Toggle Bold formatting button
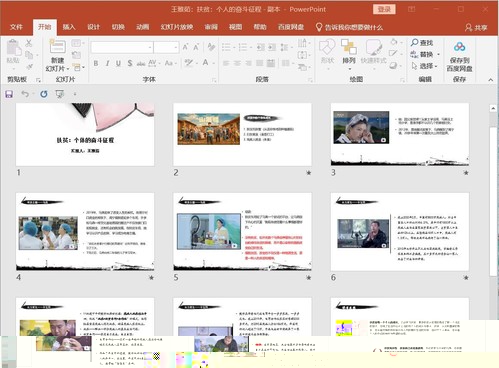 (96, 63)
